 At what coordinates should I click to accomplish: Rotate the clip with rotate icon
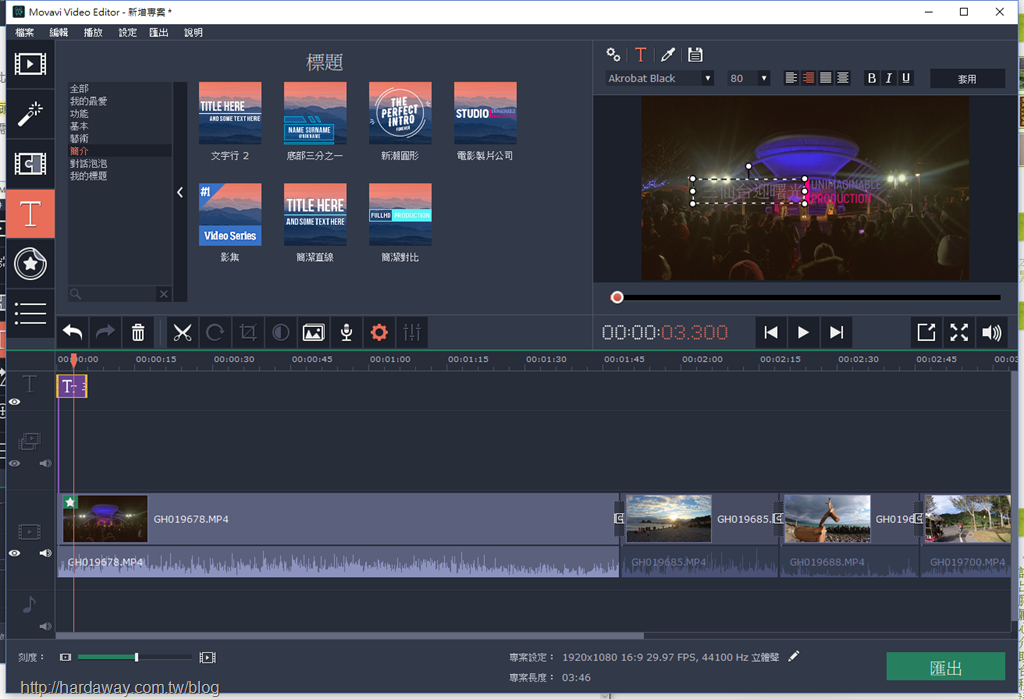pyautogui.click(x=215, y=333)
